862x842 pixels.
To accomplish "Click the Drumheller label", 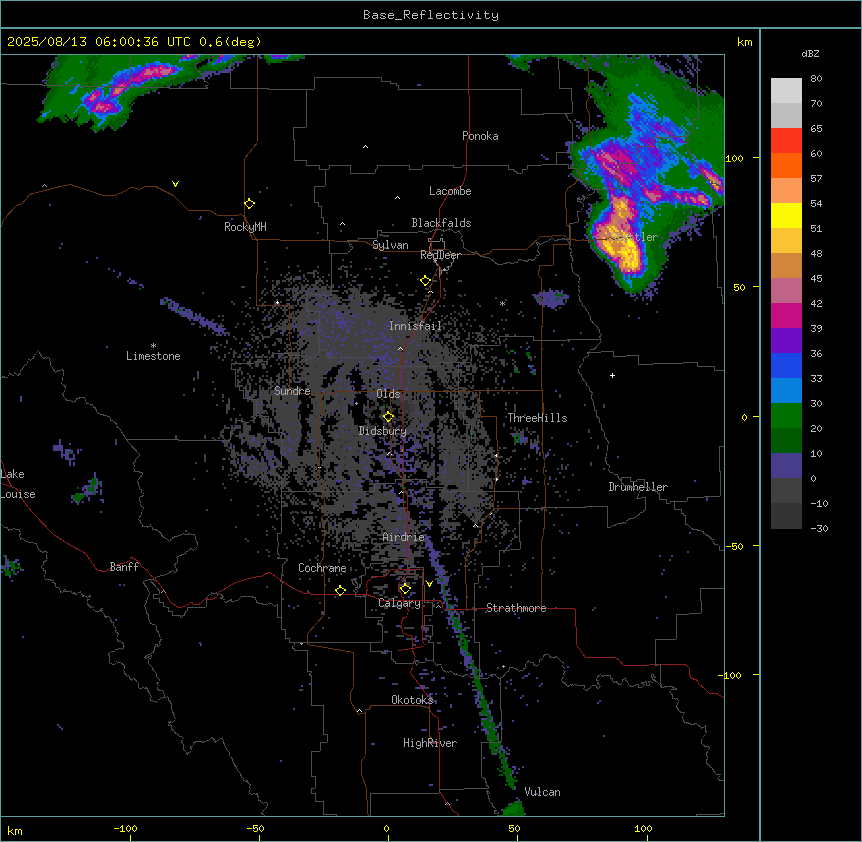I will (x=638, y=487).
